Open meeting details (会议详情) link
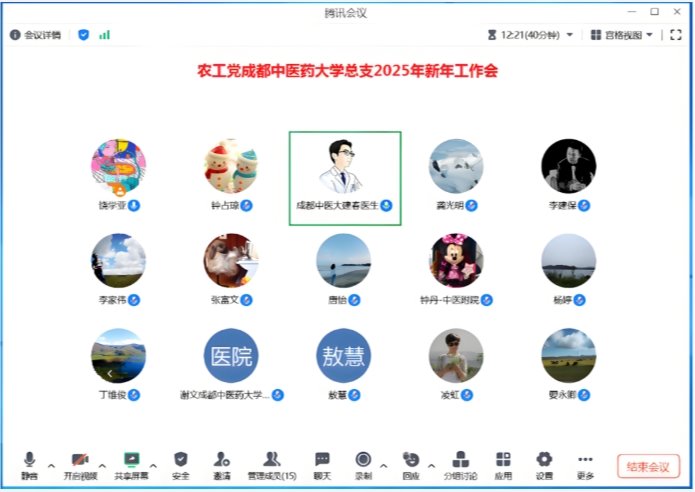 point(36,35)
